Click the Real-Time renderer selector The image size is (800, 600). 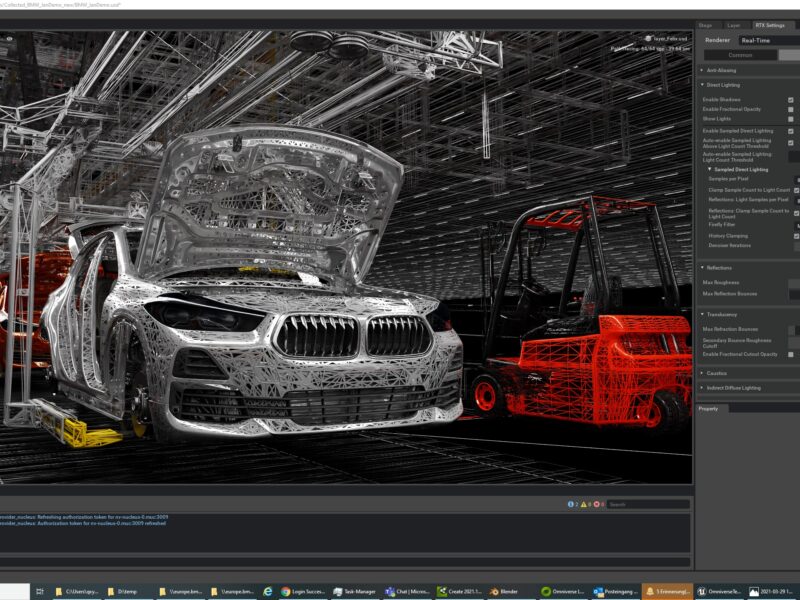pyautogui.click(x=755, y=40)
